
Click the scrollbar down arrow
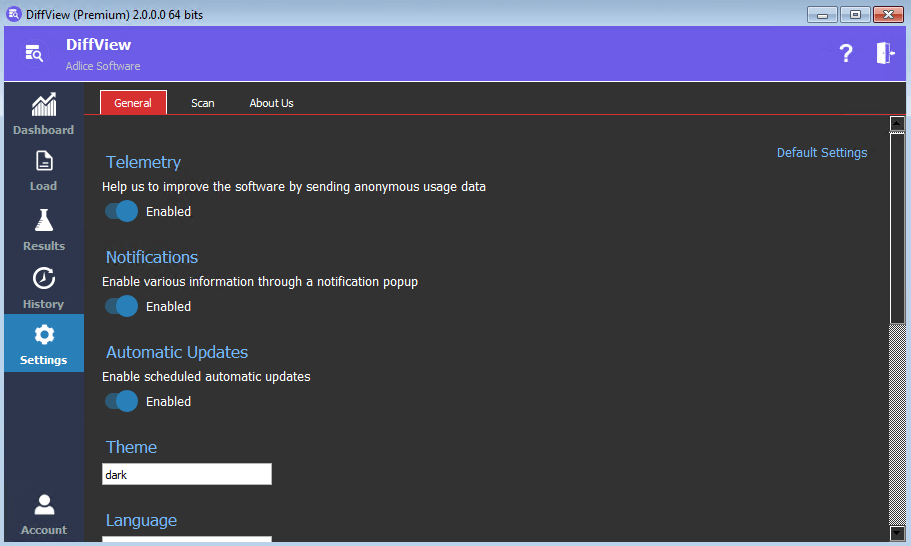click(x=897, y=533)
